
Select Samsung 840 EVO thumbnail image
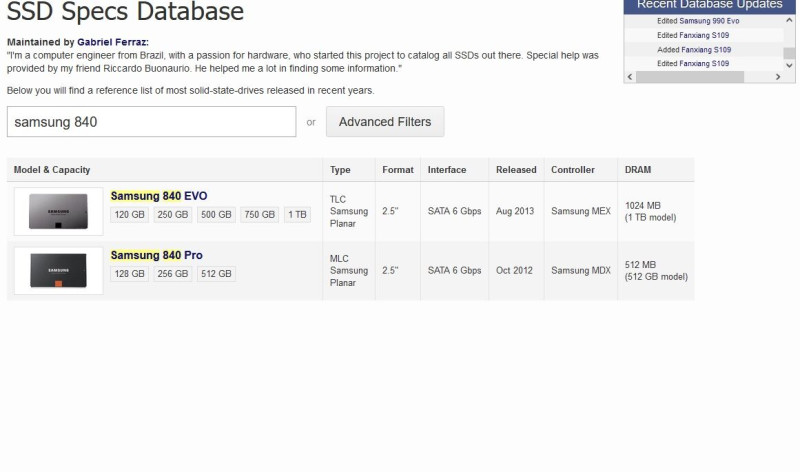[59, 211]
